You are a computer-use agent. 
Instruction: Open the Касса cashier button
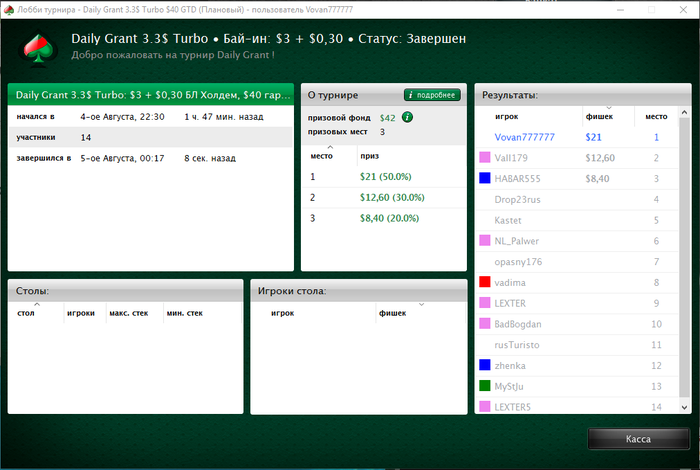(x=638, y=439)
